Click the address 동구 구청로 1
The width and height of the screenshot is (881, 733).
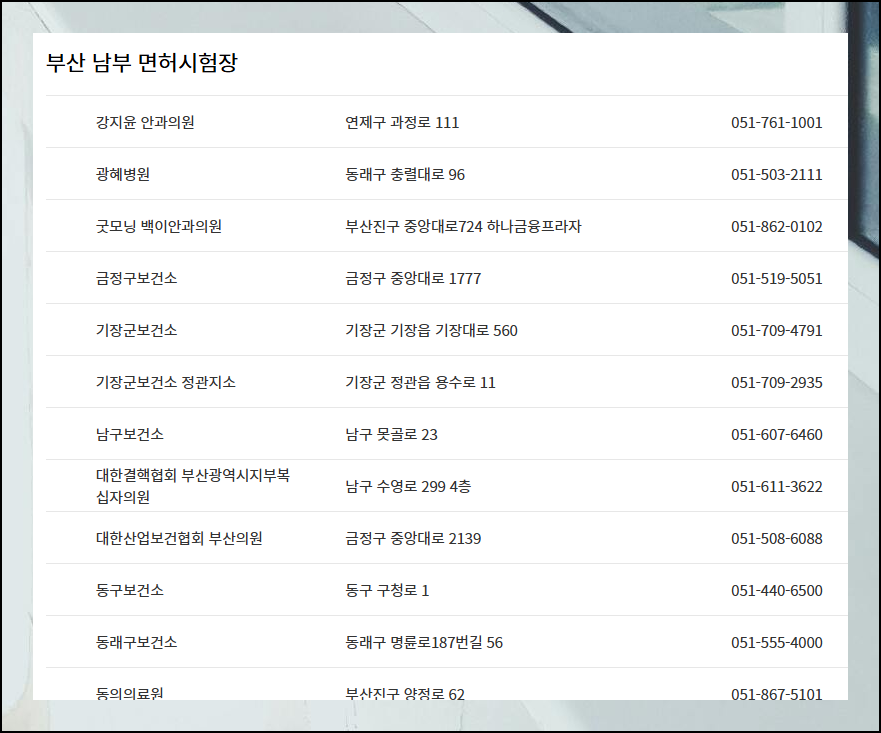(x=387, y=590)
